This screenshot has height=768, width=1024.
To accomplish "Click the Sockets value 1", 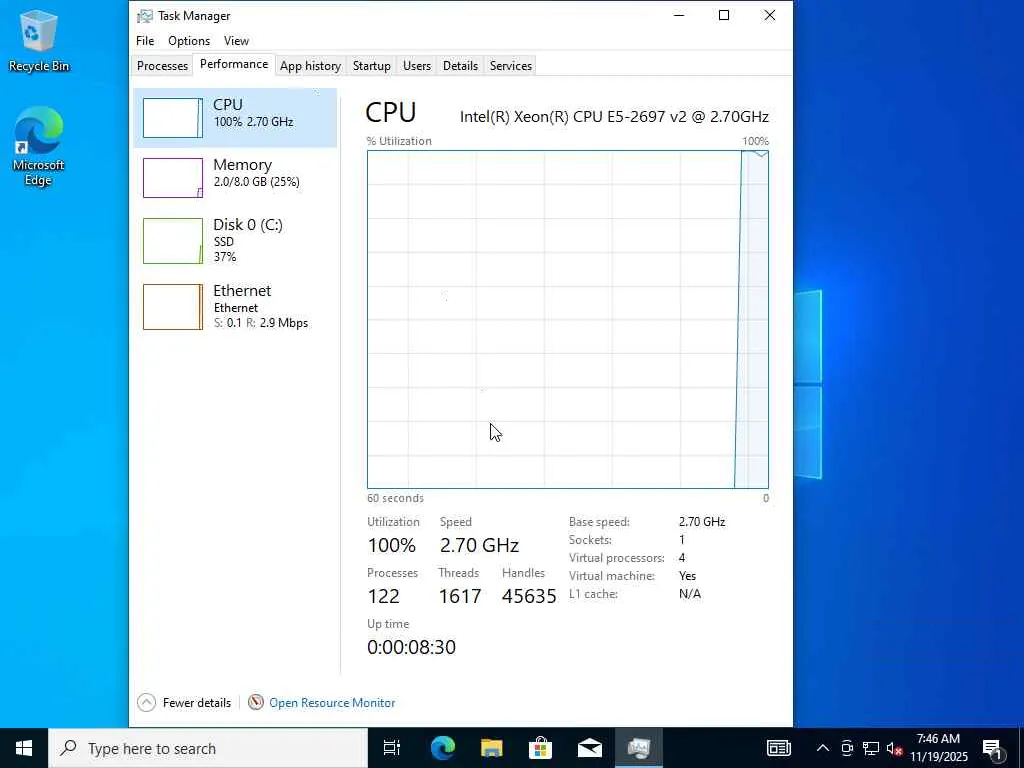I will [x=682, y=540].
